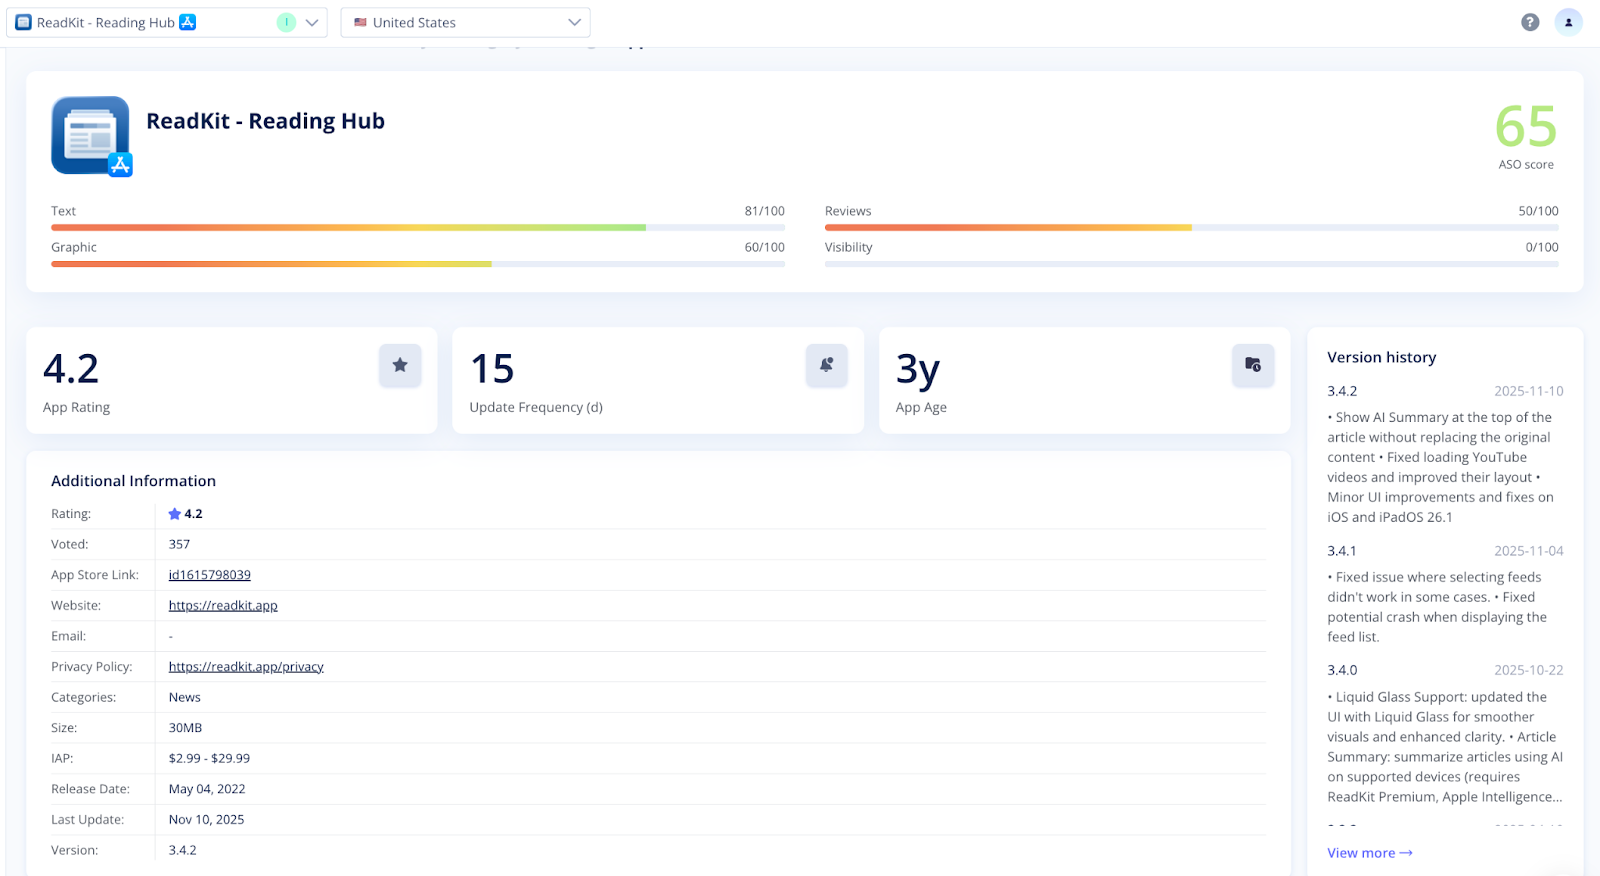
Task: Open the readkit.app/privacy policy link
Action: [x=246, y=667]
